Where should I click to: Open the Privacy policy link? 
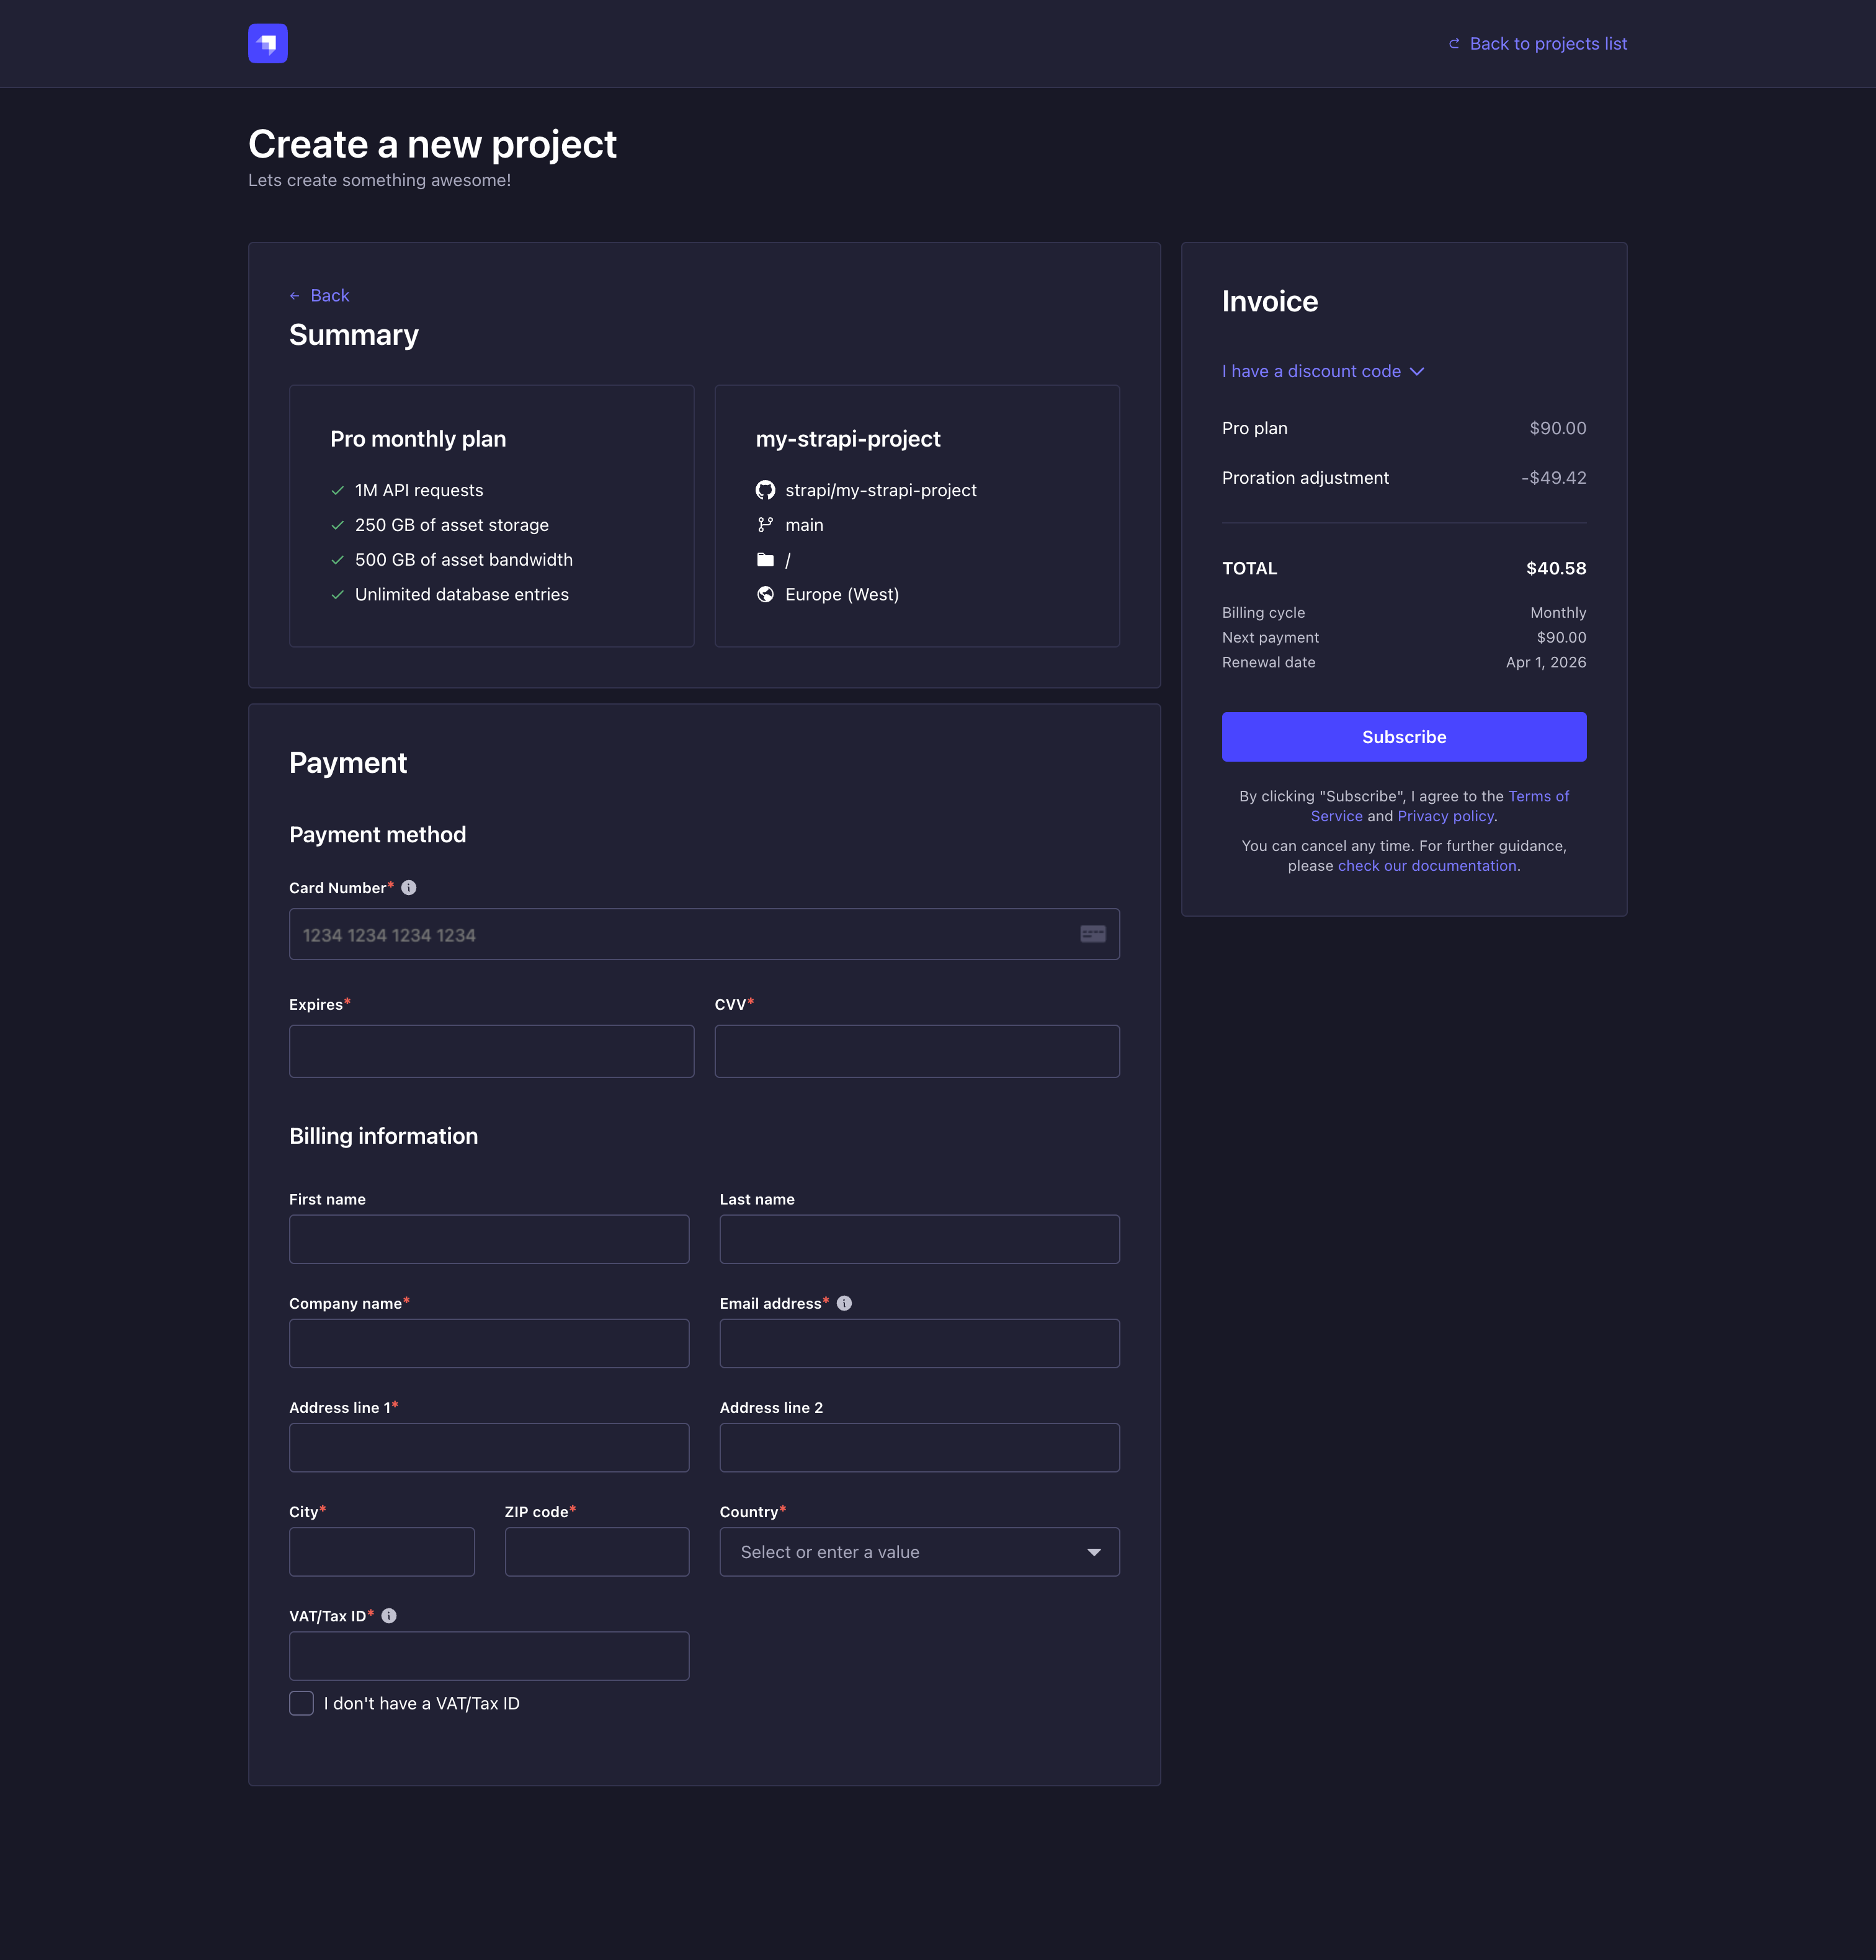(1445, 816)
